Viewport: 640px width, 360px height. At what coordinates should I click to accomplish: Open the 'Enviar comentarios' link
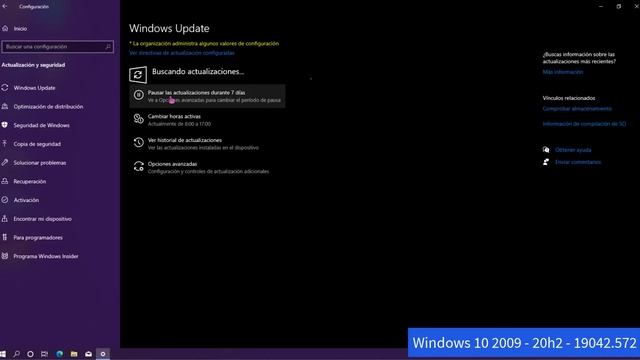coord(578,162)
